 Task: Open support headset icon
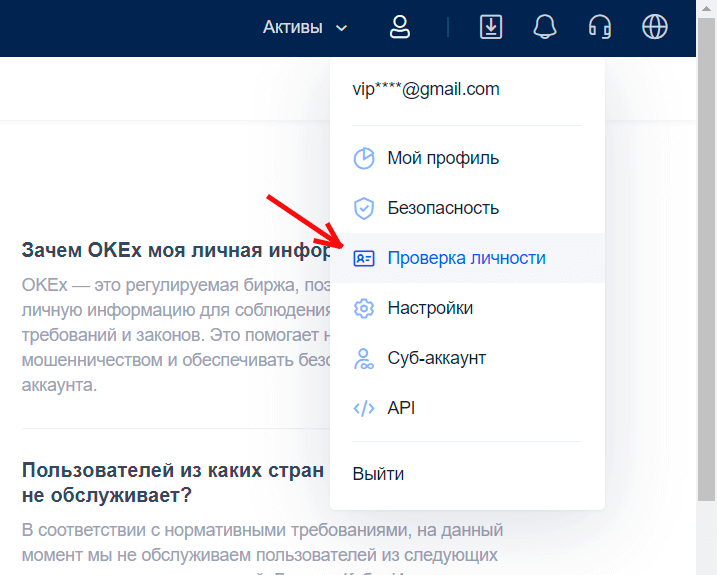[x=599, y=27]
